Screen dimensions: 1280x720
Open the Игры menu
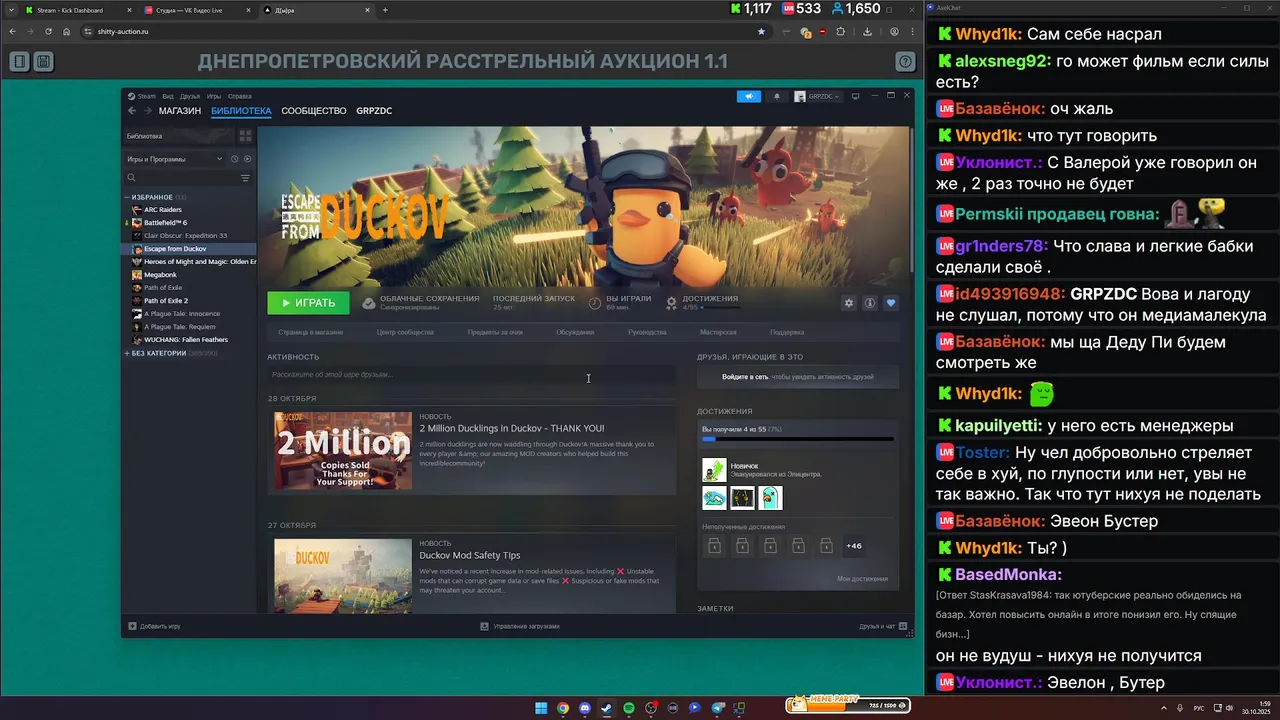click(x=214, y=96)
